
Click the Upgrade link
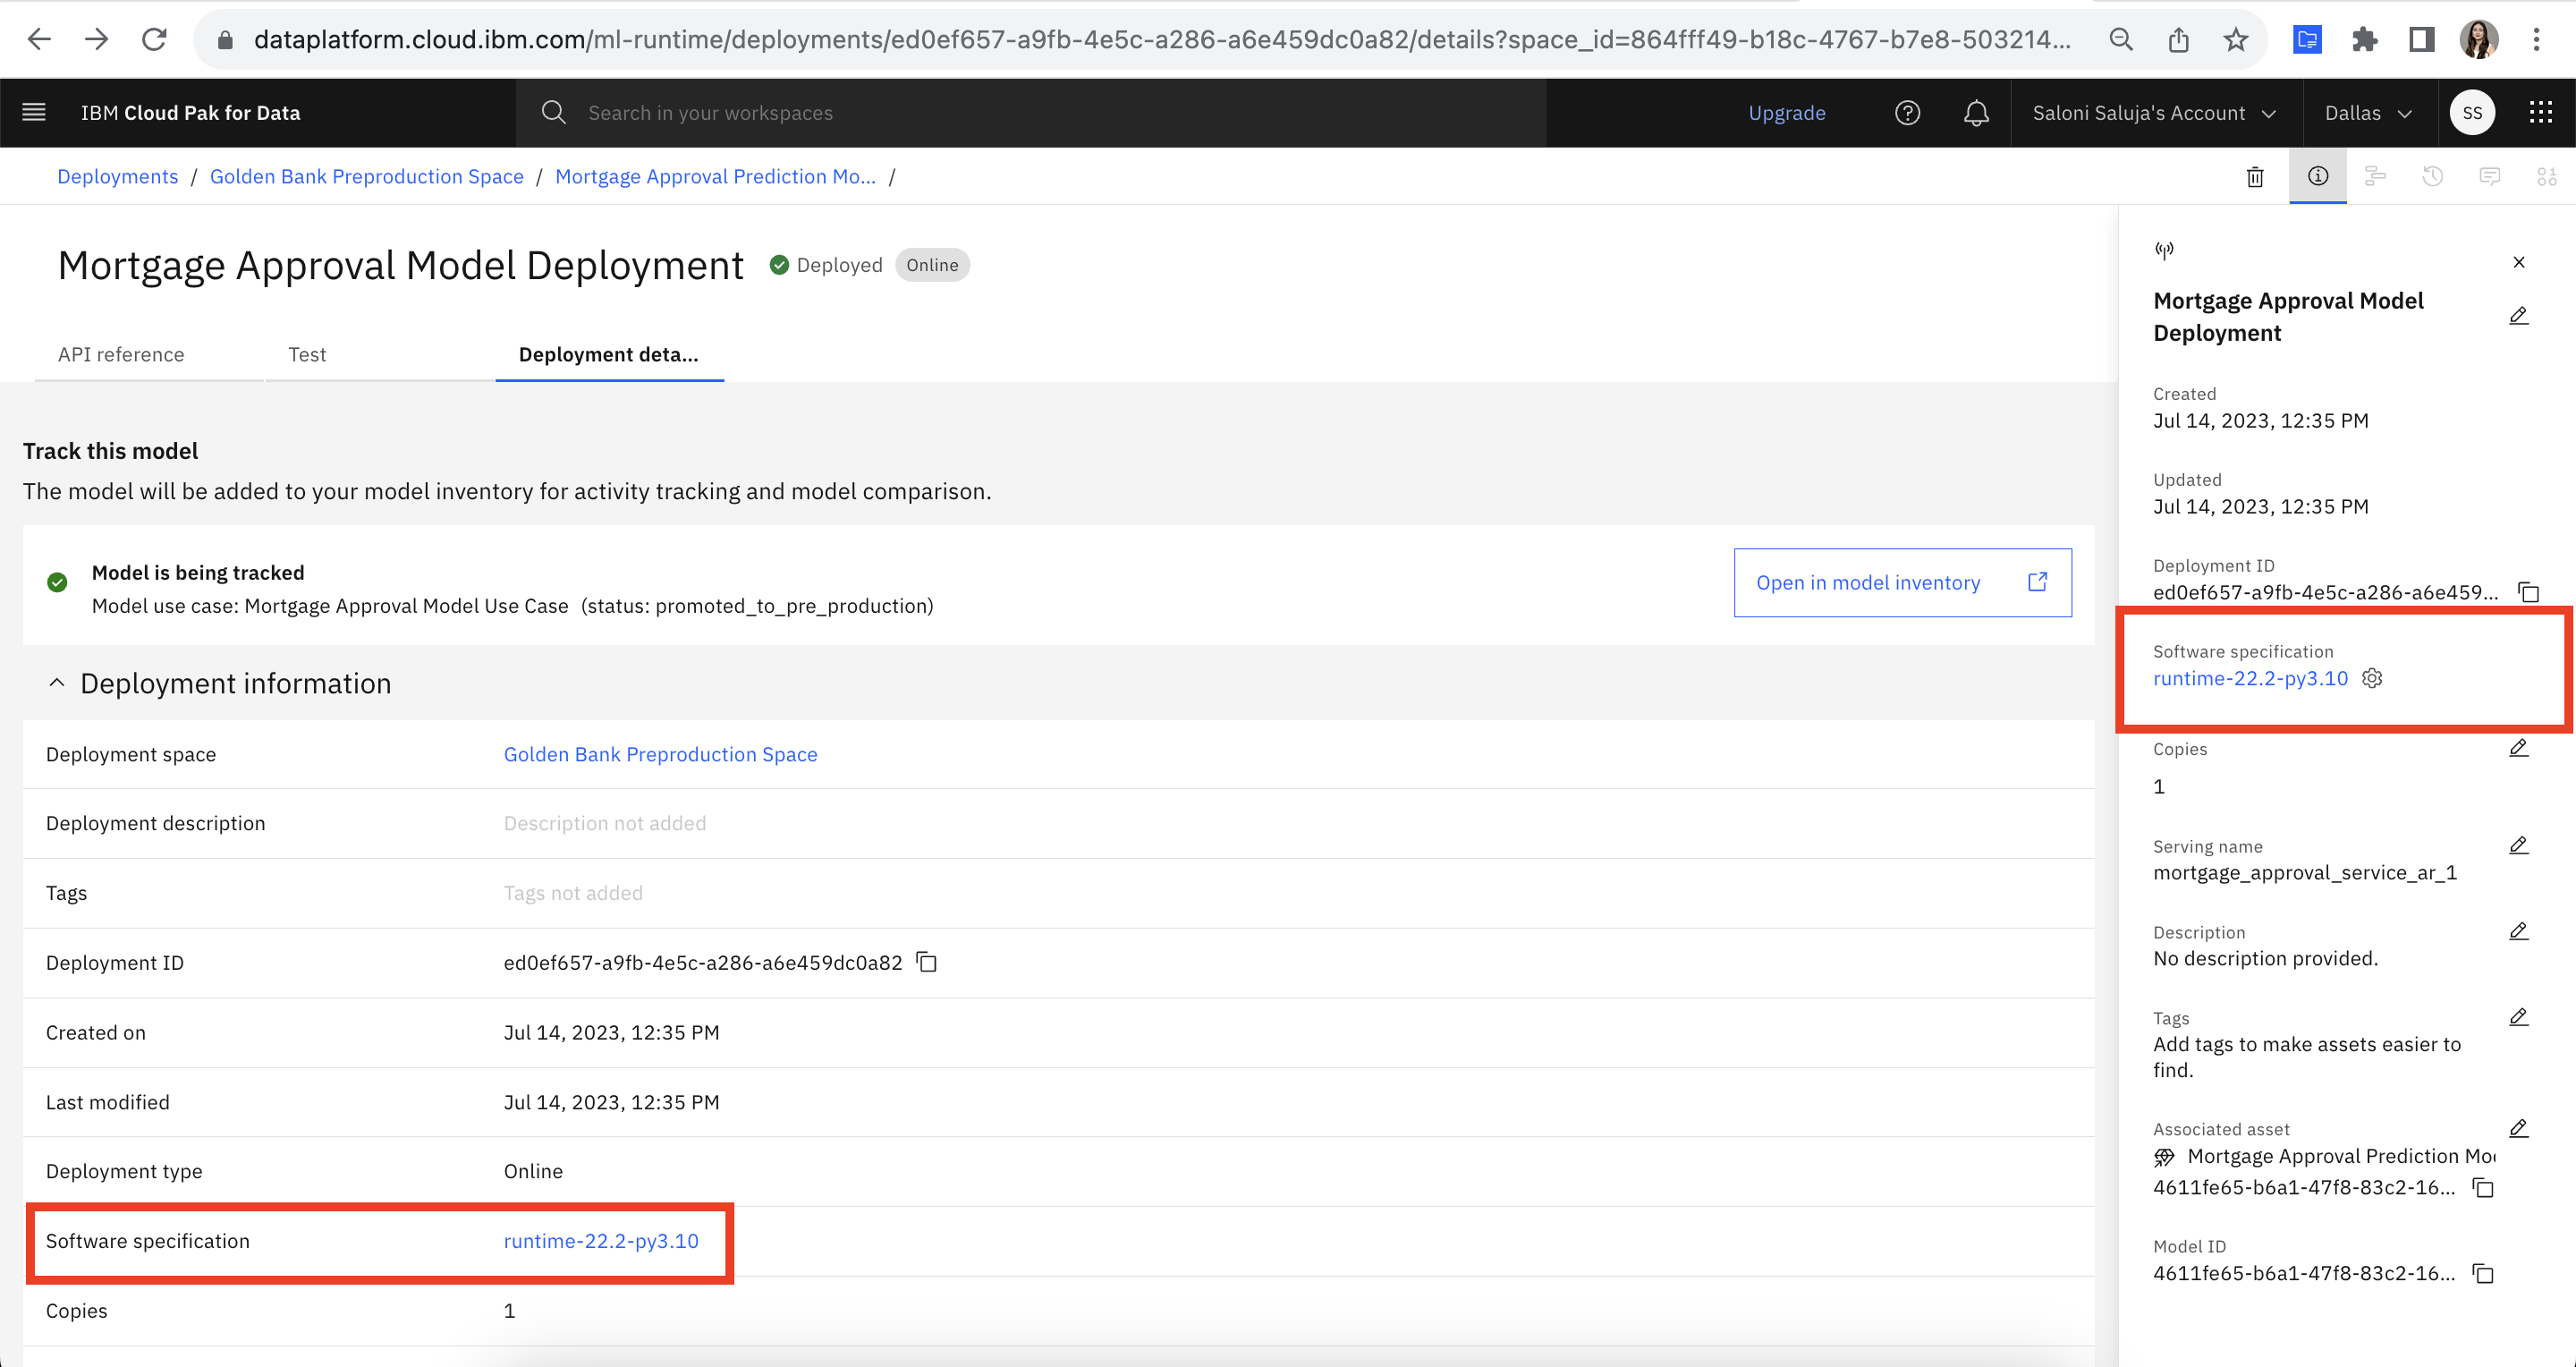[x=1786, y=113]
